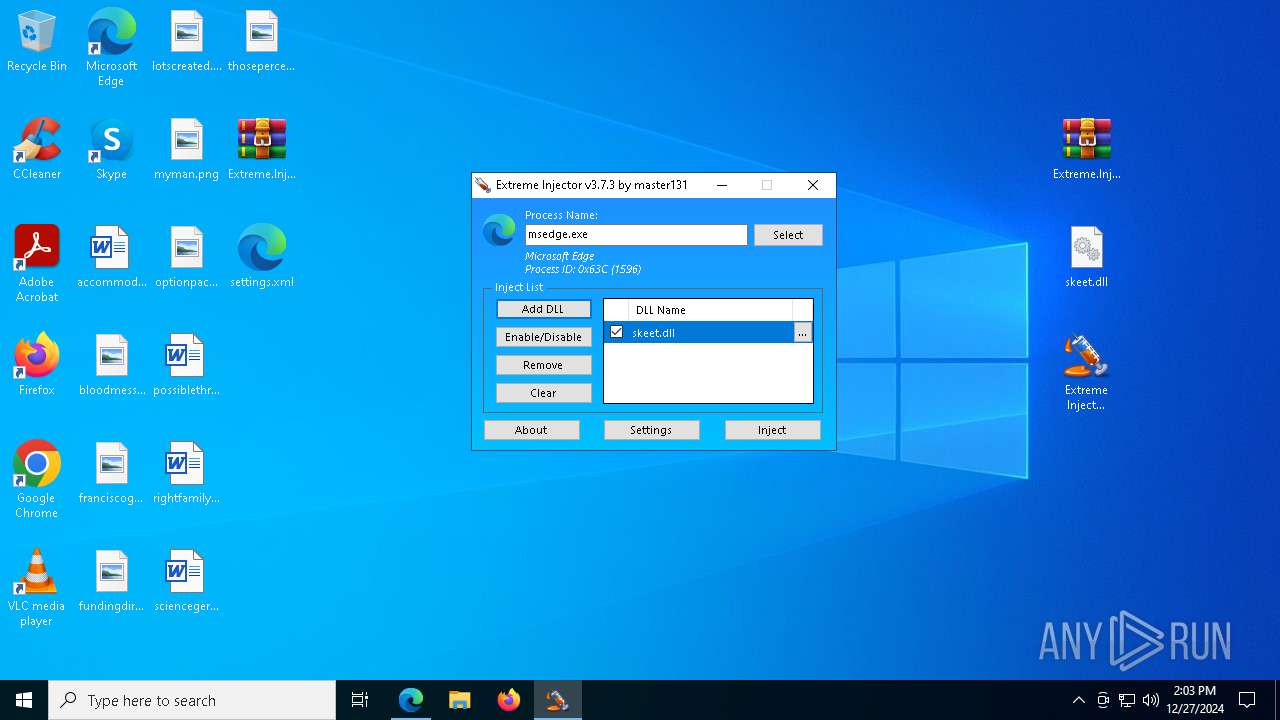Select the skeet.dll file on the desktop
This screenshot has height=720, width=1280.
pyautogui.click(x=1086, y=258)
